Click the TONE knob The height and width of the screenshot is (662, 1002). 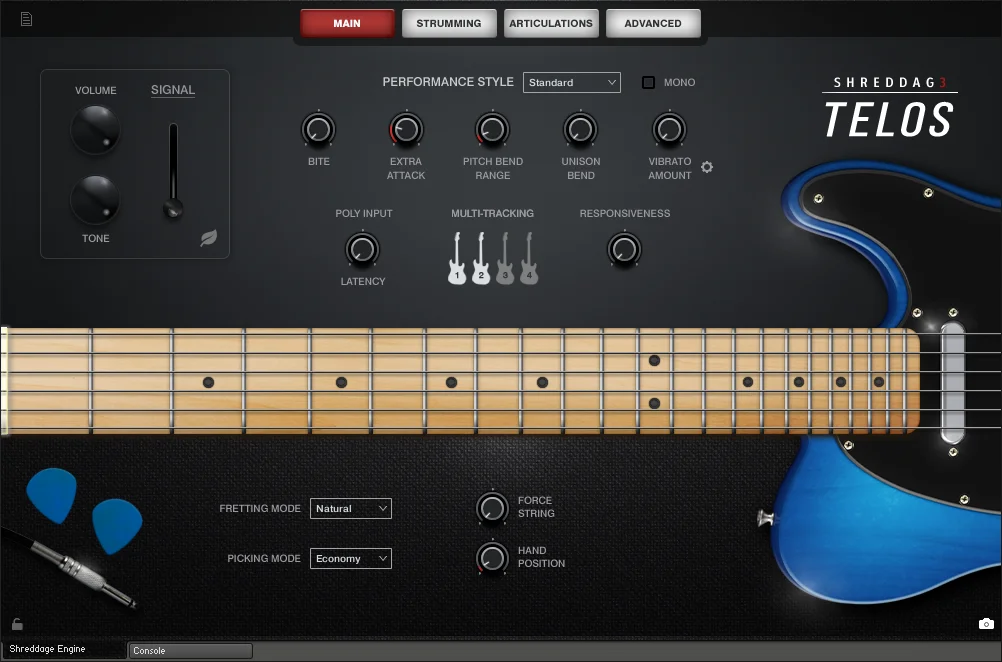point(95,200)
